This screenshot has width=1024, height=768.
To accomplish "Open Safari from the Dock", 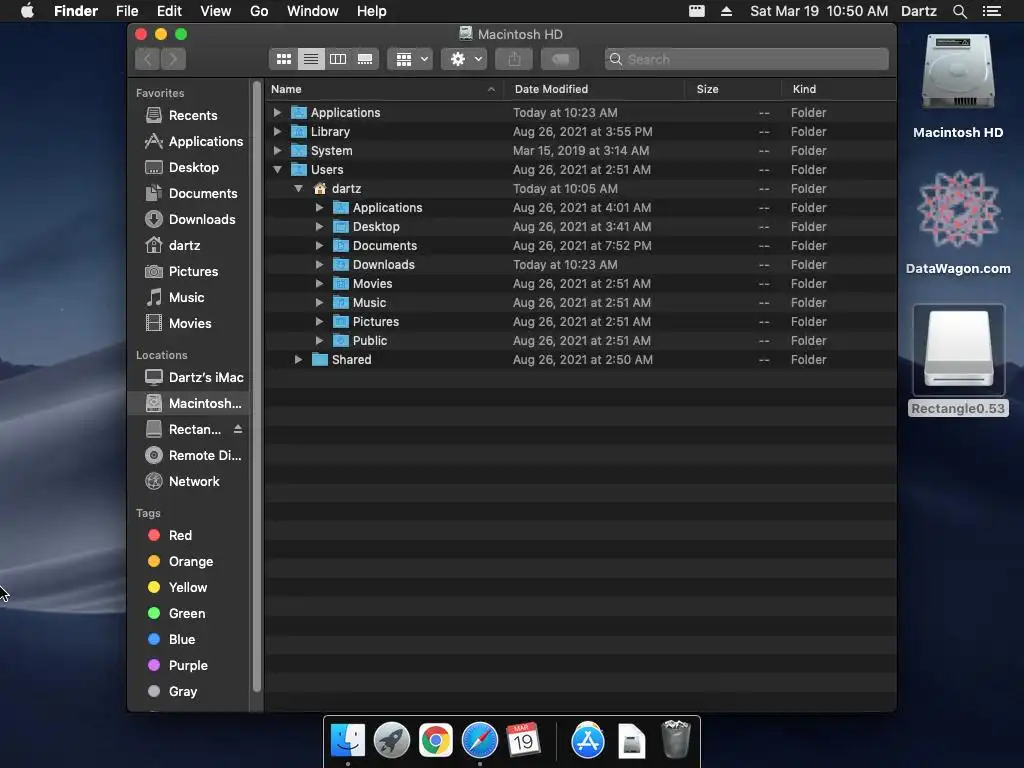I will pyautogui.click(x=480, y=741).
